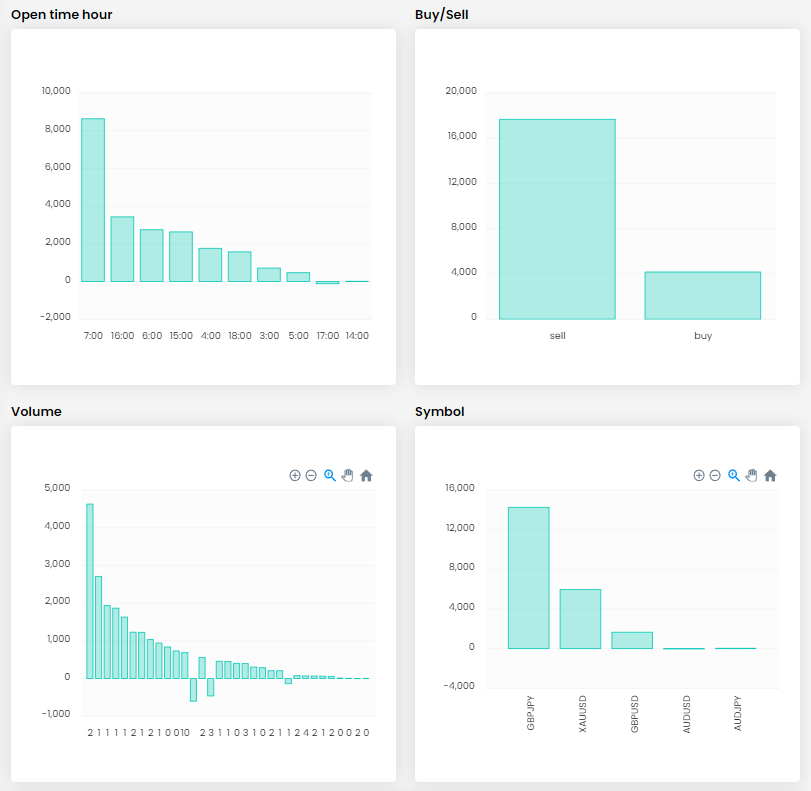Click "-4,000" on Symbol chart axis
811x791 pixels.
pos(459,686)
